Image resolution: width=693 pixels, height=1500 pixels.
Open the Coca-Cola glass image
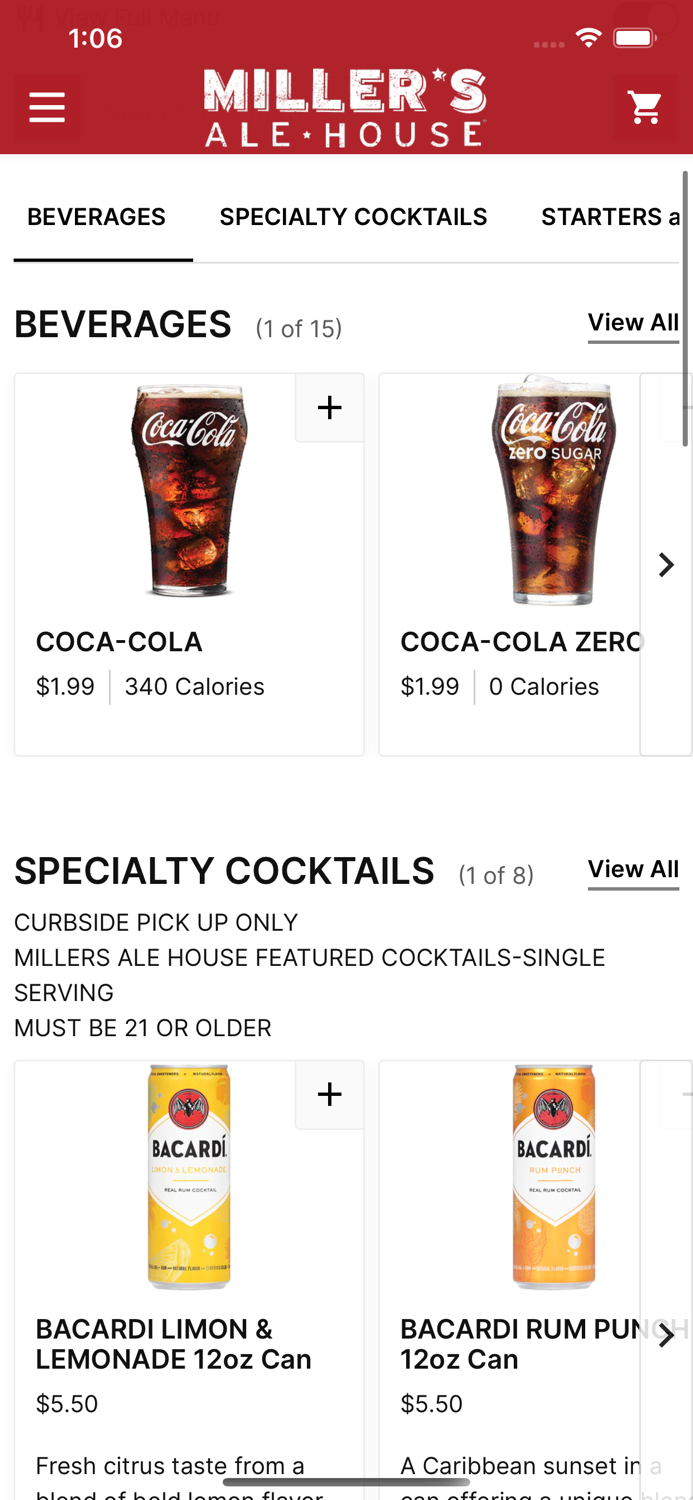pyautogui.click(x=189, y=490)
